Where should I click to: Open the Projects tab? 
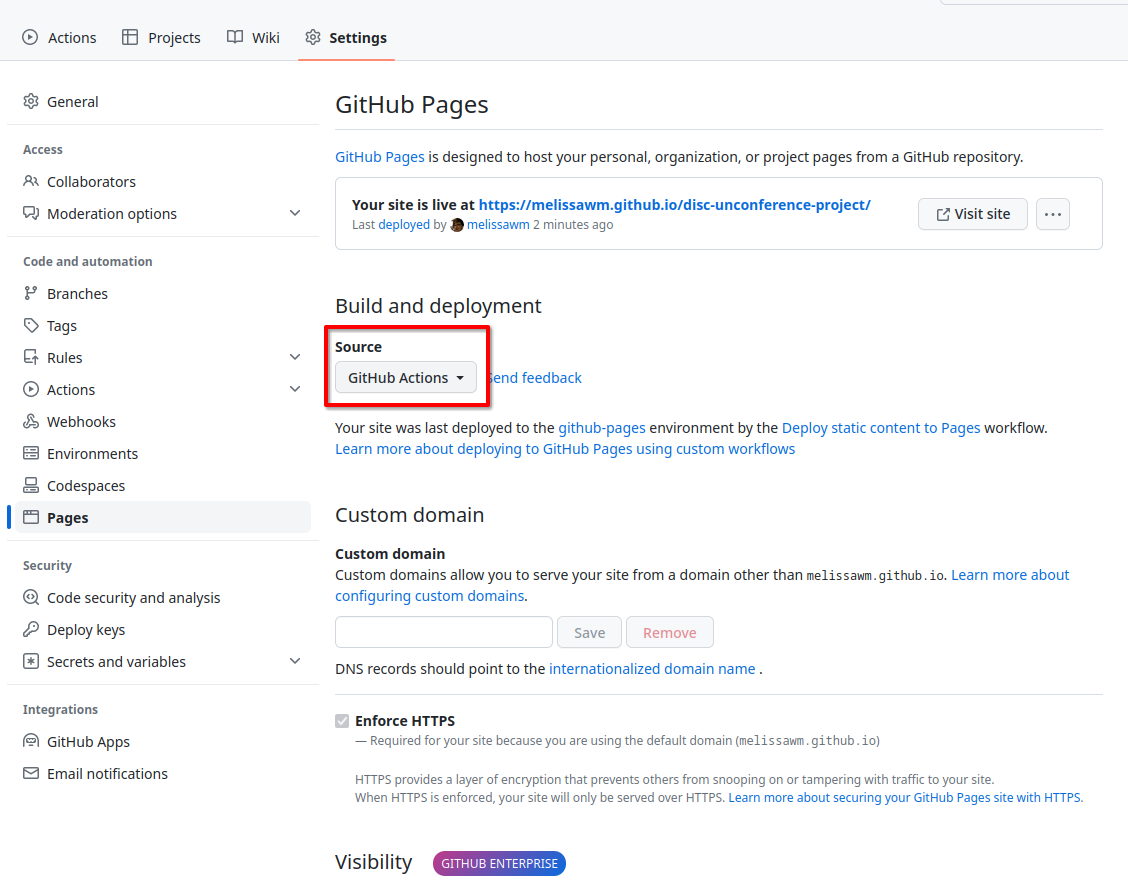[x=161, y=38]
